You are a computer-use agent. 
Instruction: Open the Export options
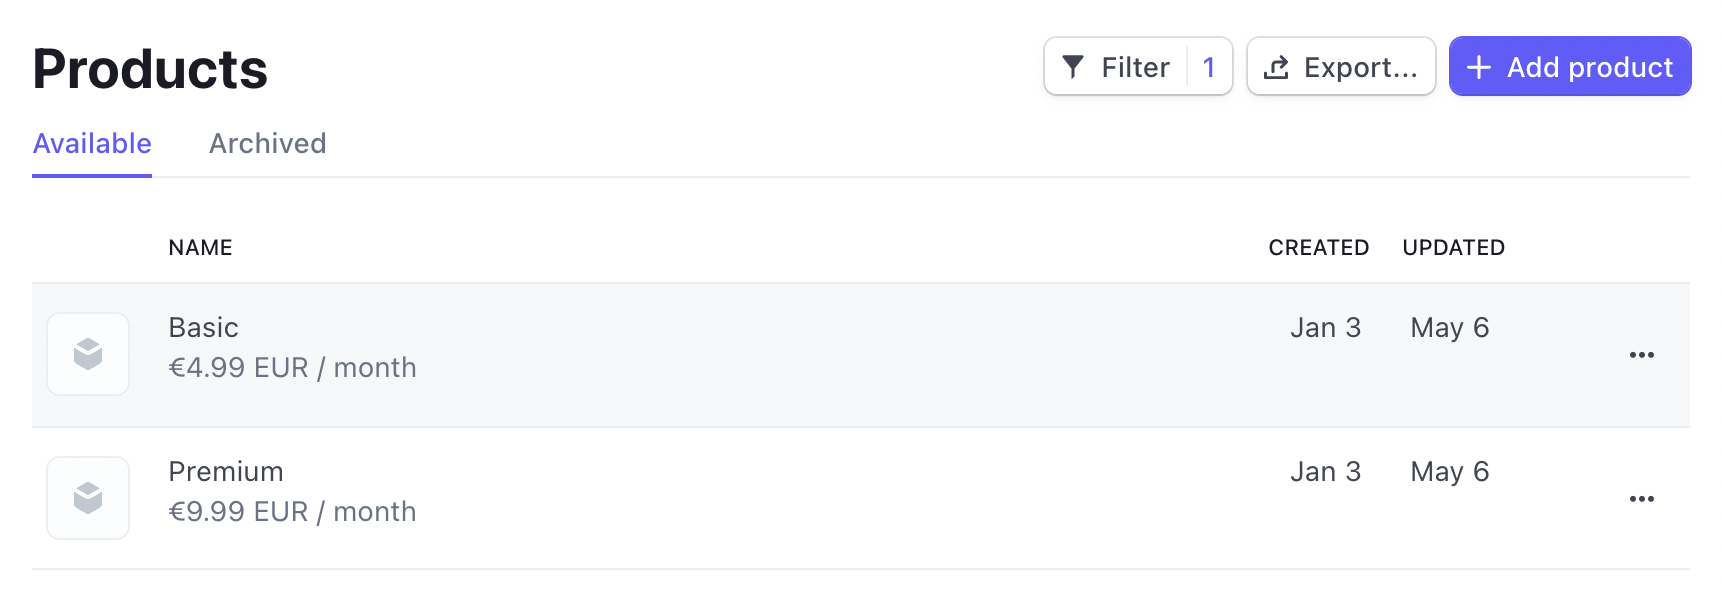(x=1341, y=67)
